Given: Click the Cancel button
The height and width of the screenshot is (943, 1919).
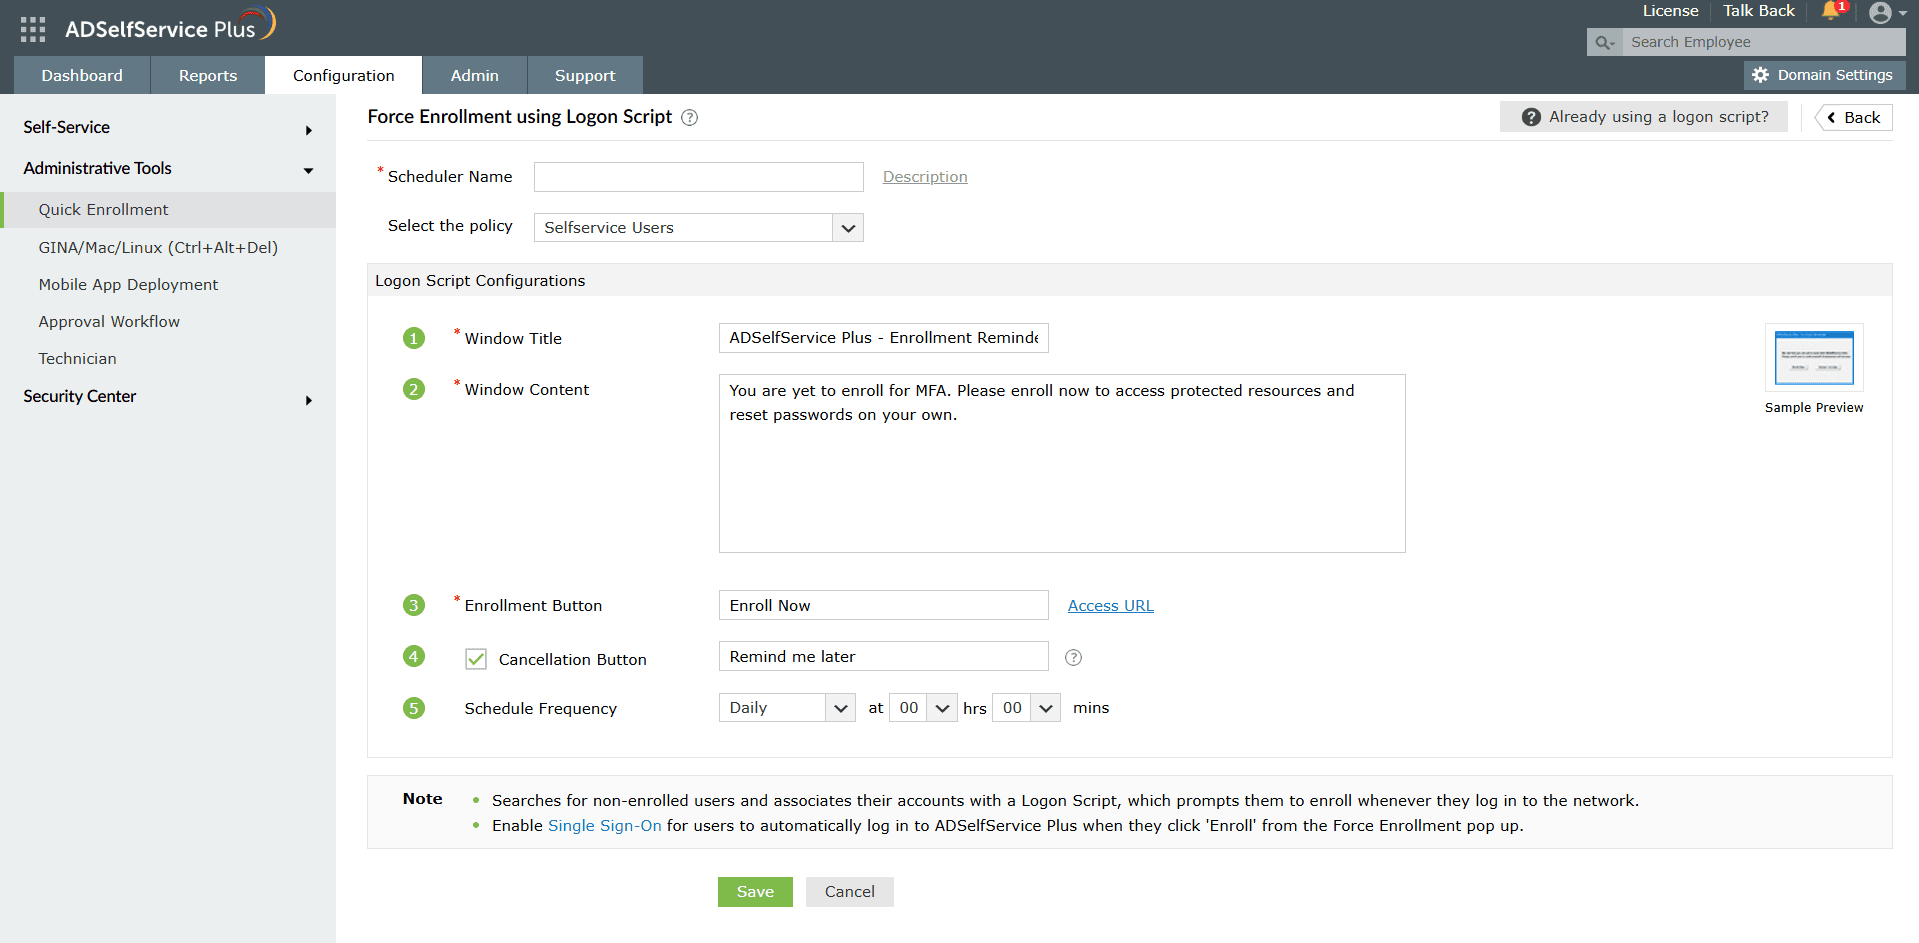Looking at the screenshot, I should click(x=850, y=892).
